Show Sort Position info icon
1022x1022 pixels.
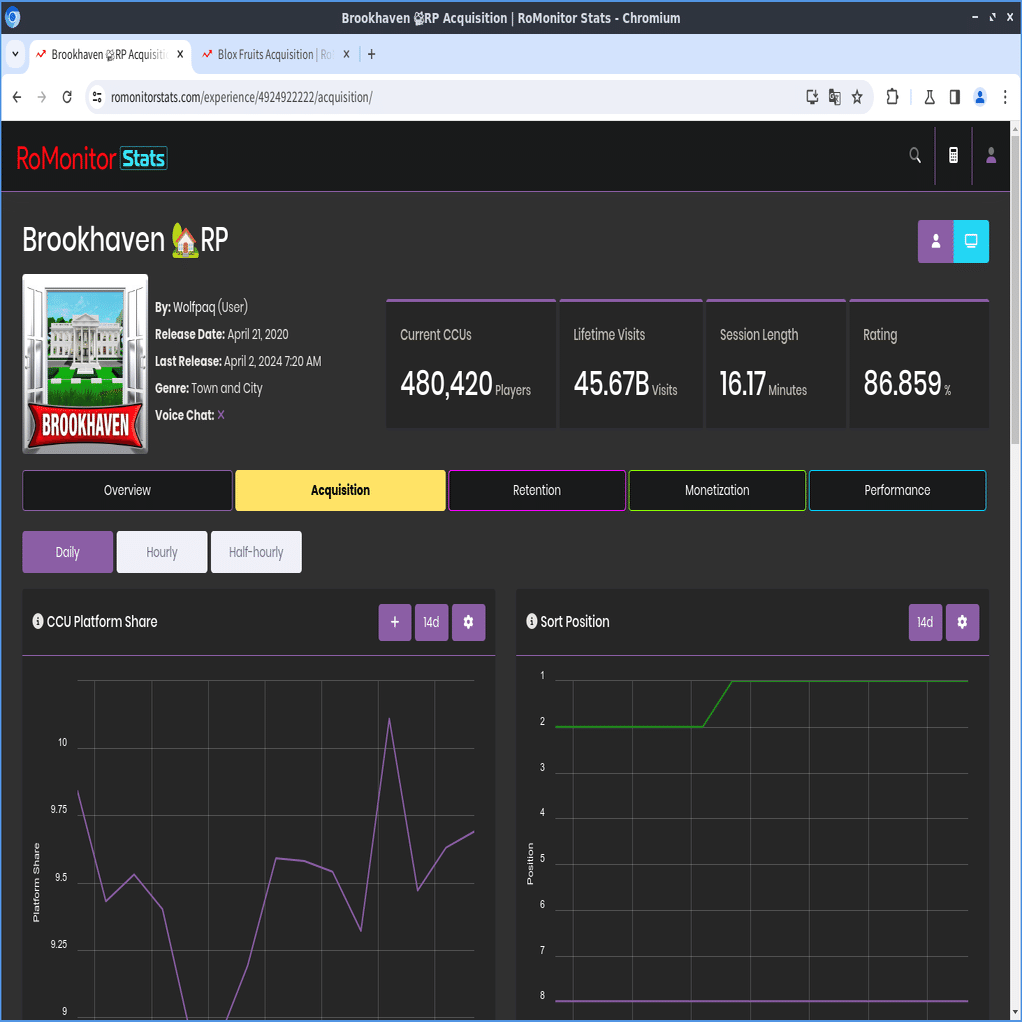[x=531, y=621]
